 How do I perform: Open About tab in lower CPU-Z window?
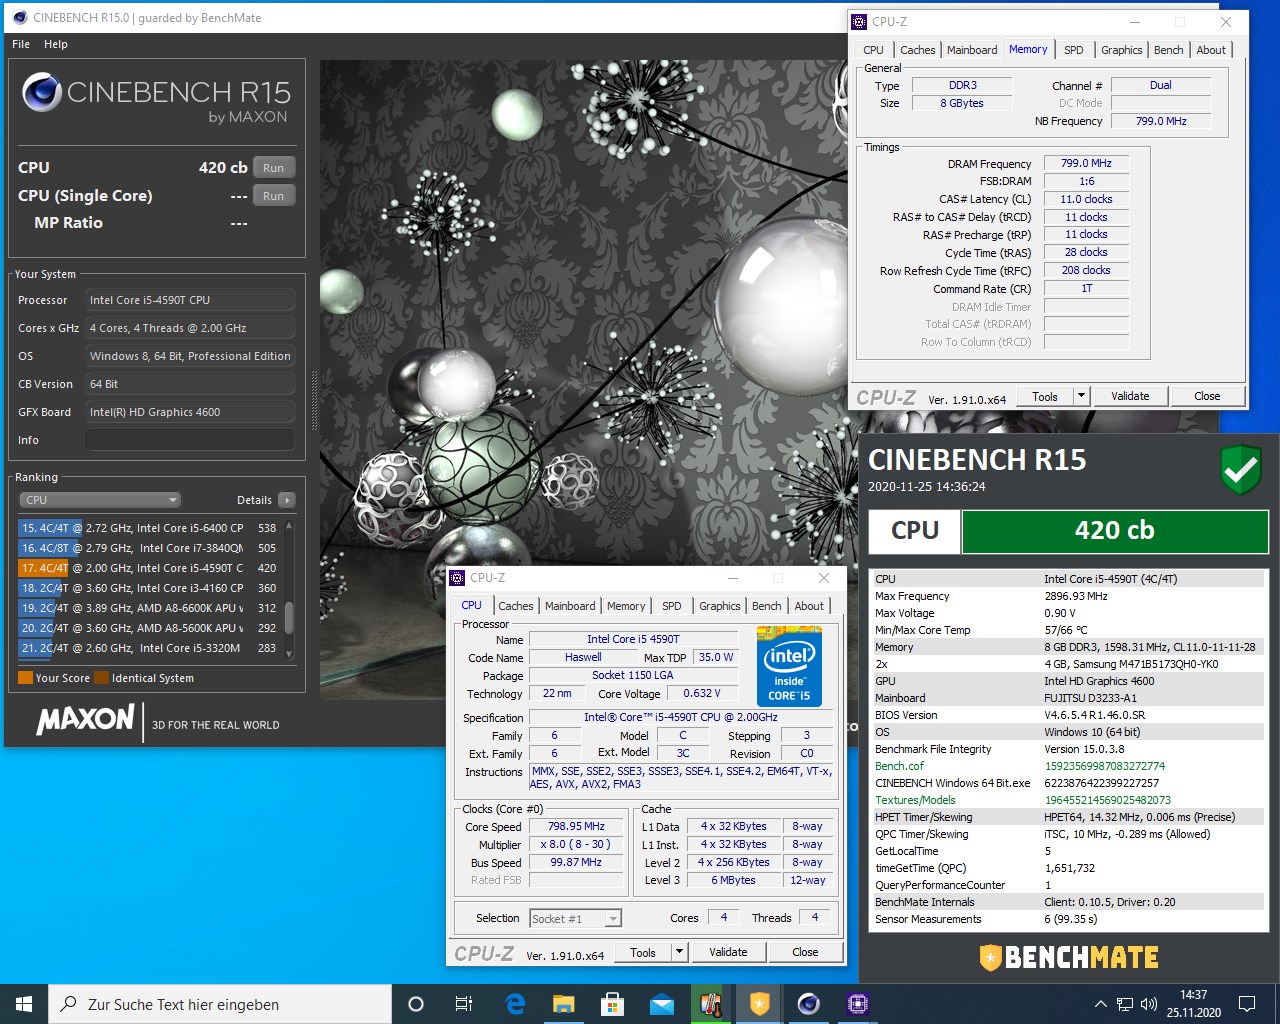[809, 606]
